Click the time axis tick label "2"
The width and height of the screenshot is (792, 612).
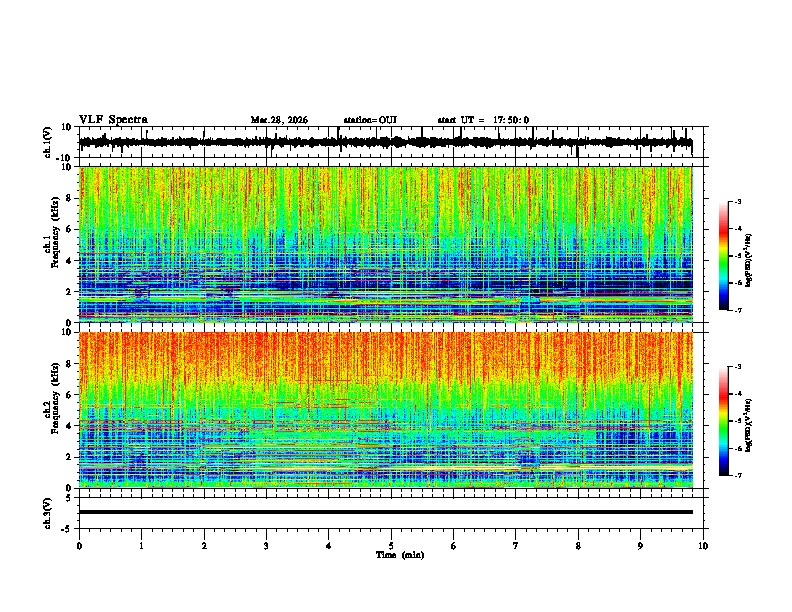point(204,546)
